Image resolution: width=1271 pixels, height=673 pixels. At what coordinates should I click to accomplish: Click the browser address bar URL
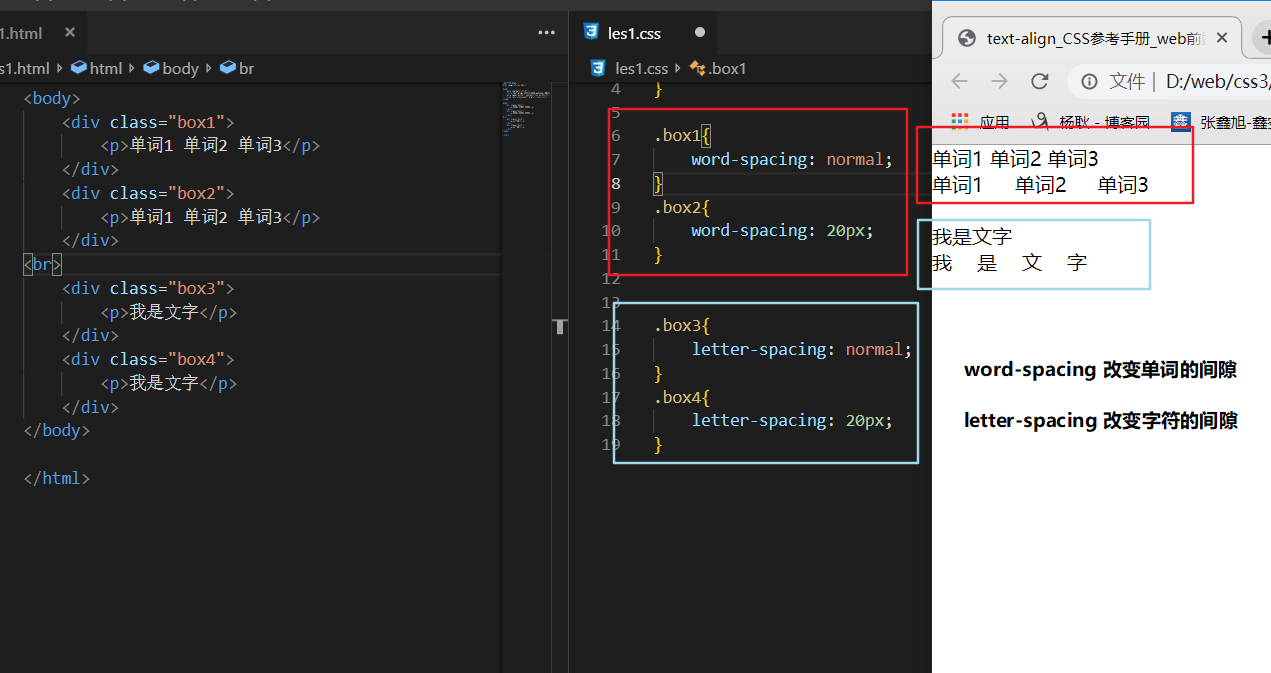pos(1215,81)
